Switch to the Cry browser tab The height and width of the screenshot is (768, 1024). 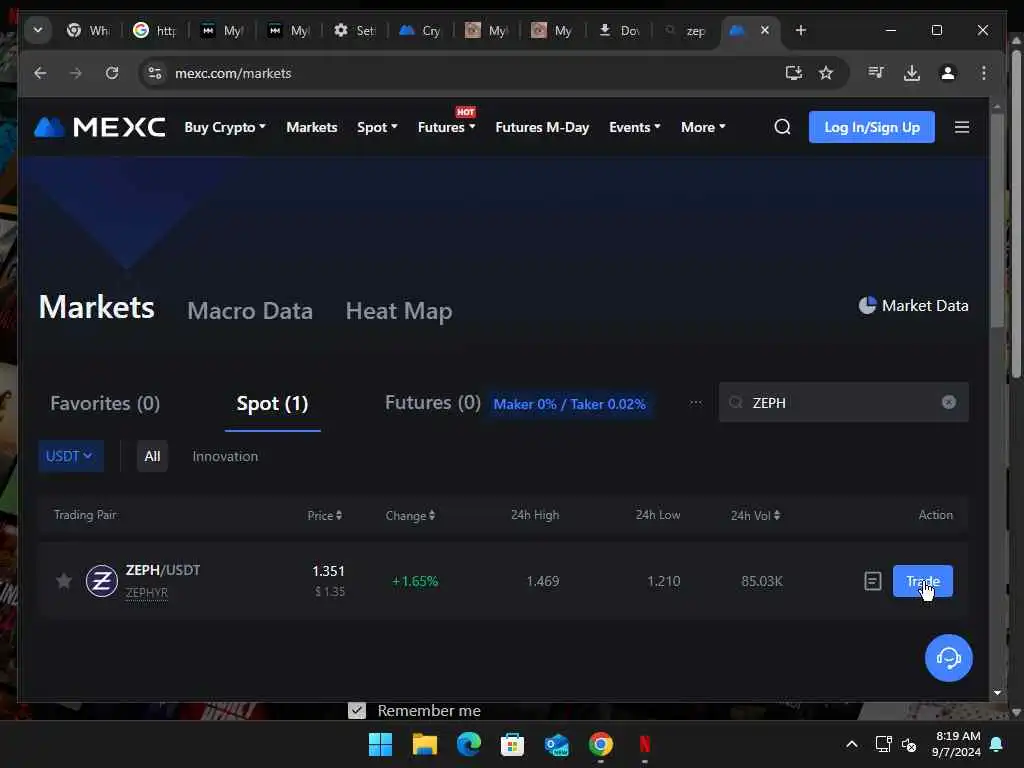click(x=421, y=30)
